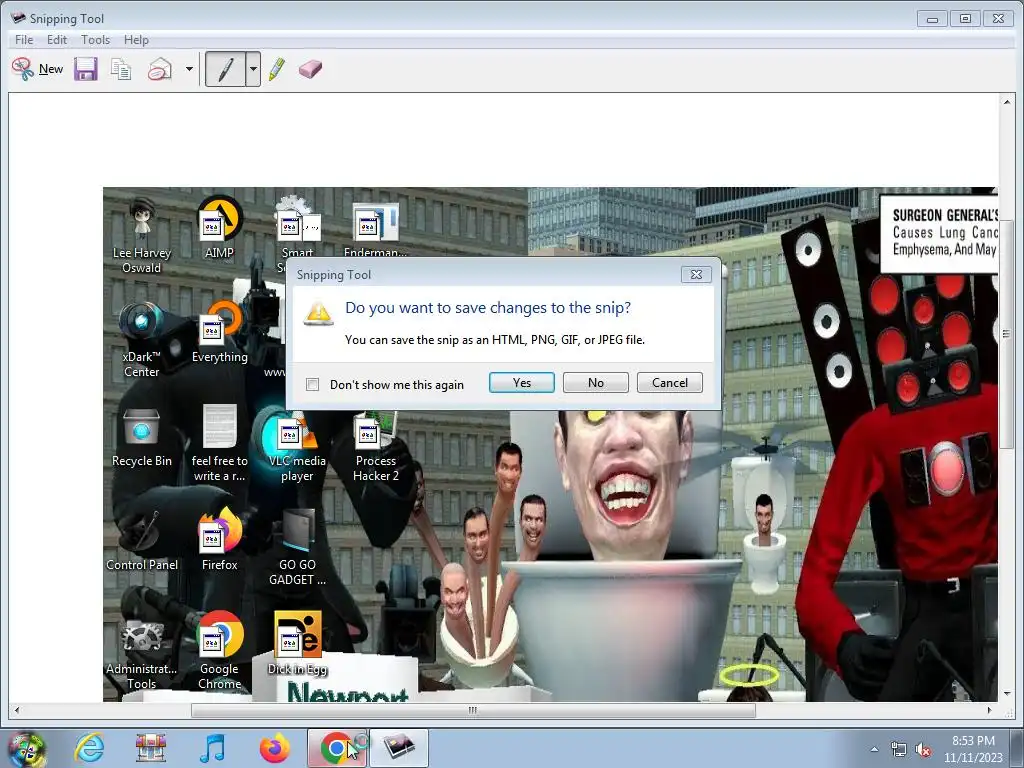Screen dimensions: 1024x768
Task: Click the Save Snip floppy icon
Action: coord(86,69)
